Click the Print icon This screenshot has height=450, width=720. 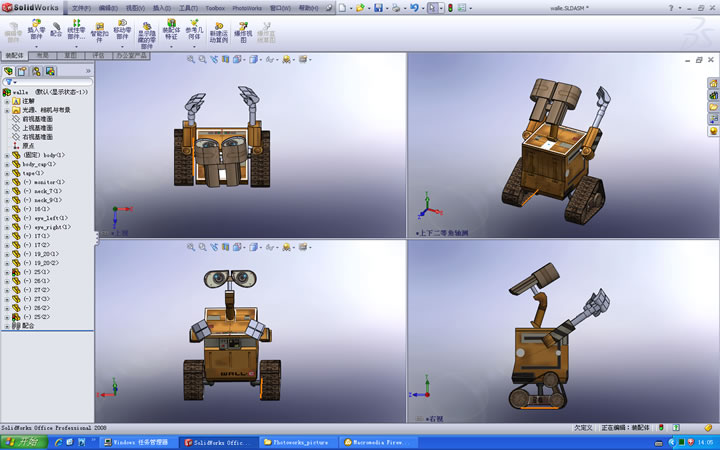click(x=396, y=7)
